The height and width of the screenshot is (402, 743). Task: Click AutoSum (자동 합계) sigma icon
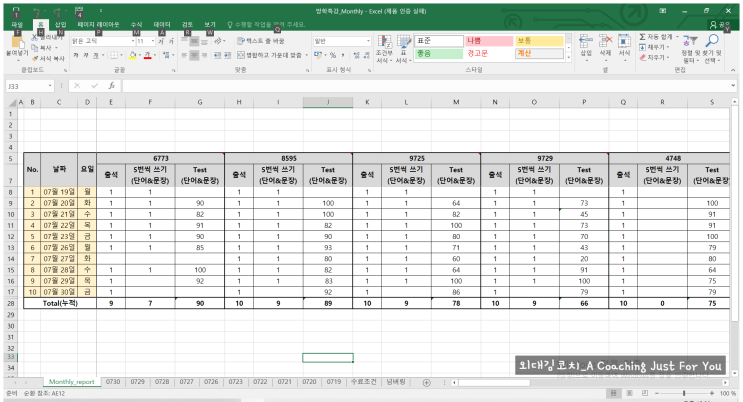643,37
